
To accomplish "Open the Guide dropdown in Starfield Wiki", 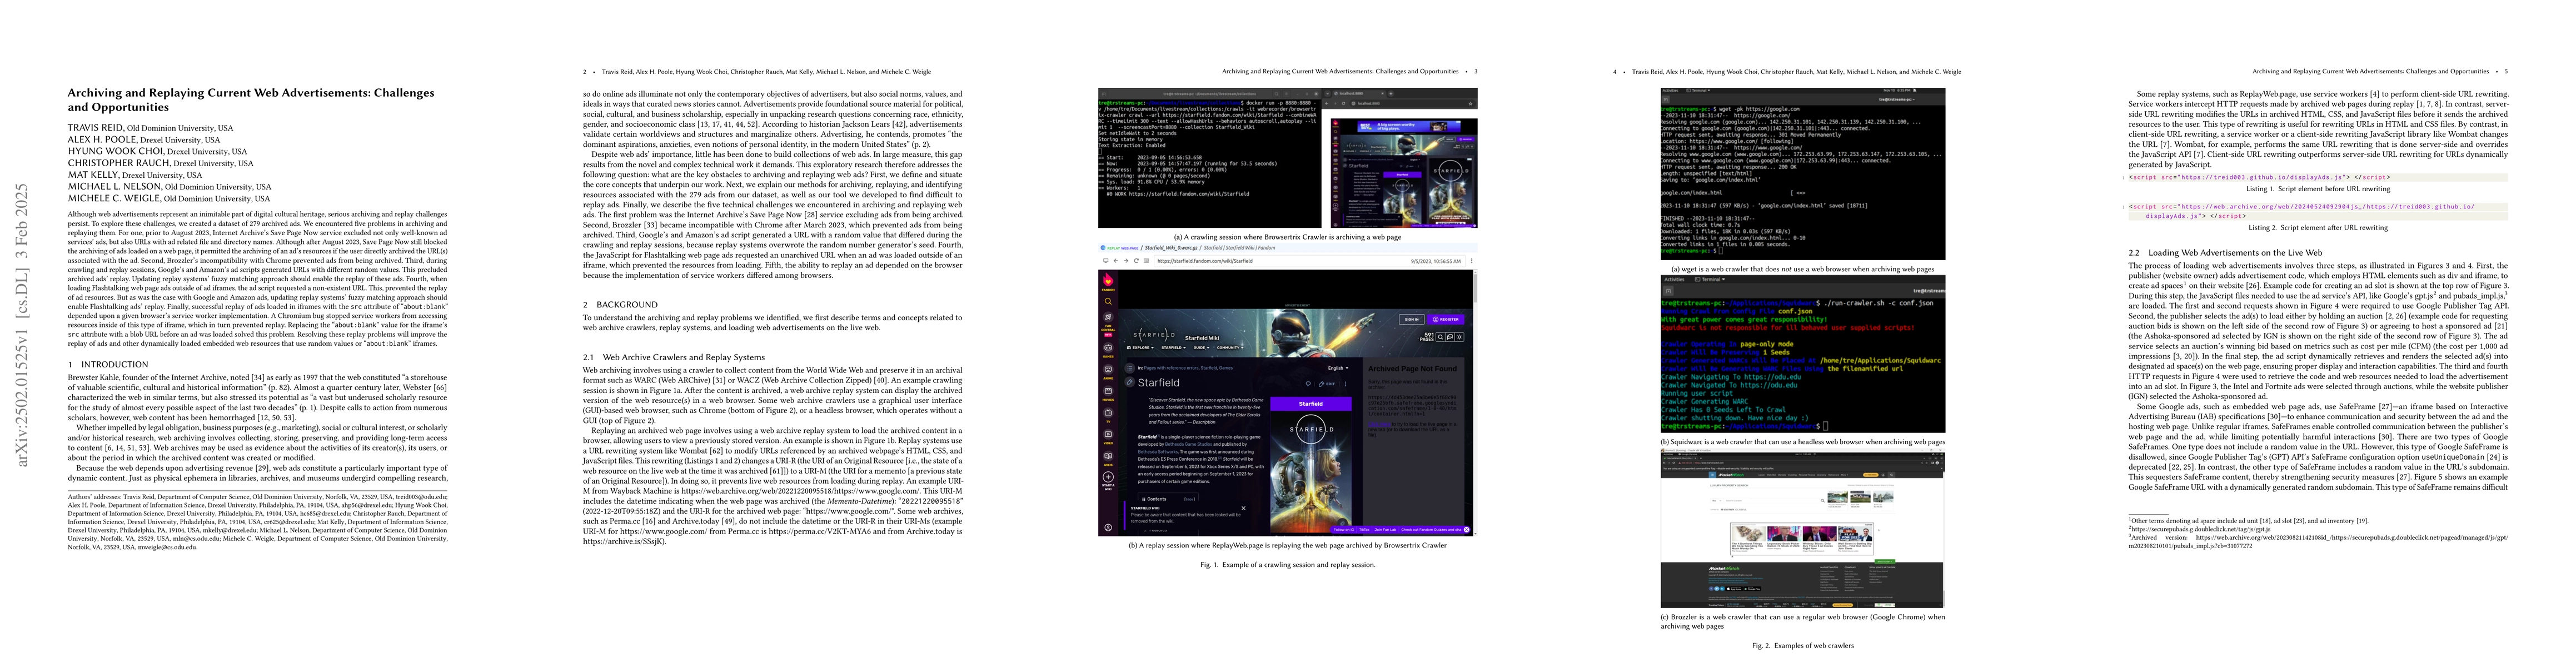I will pyautogui.click(x=1201, y=348).
